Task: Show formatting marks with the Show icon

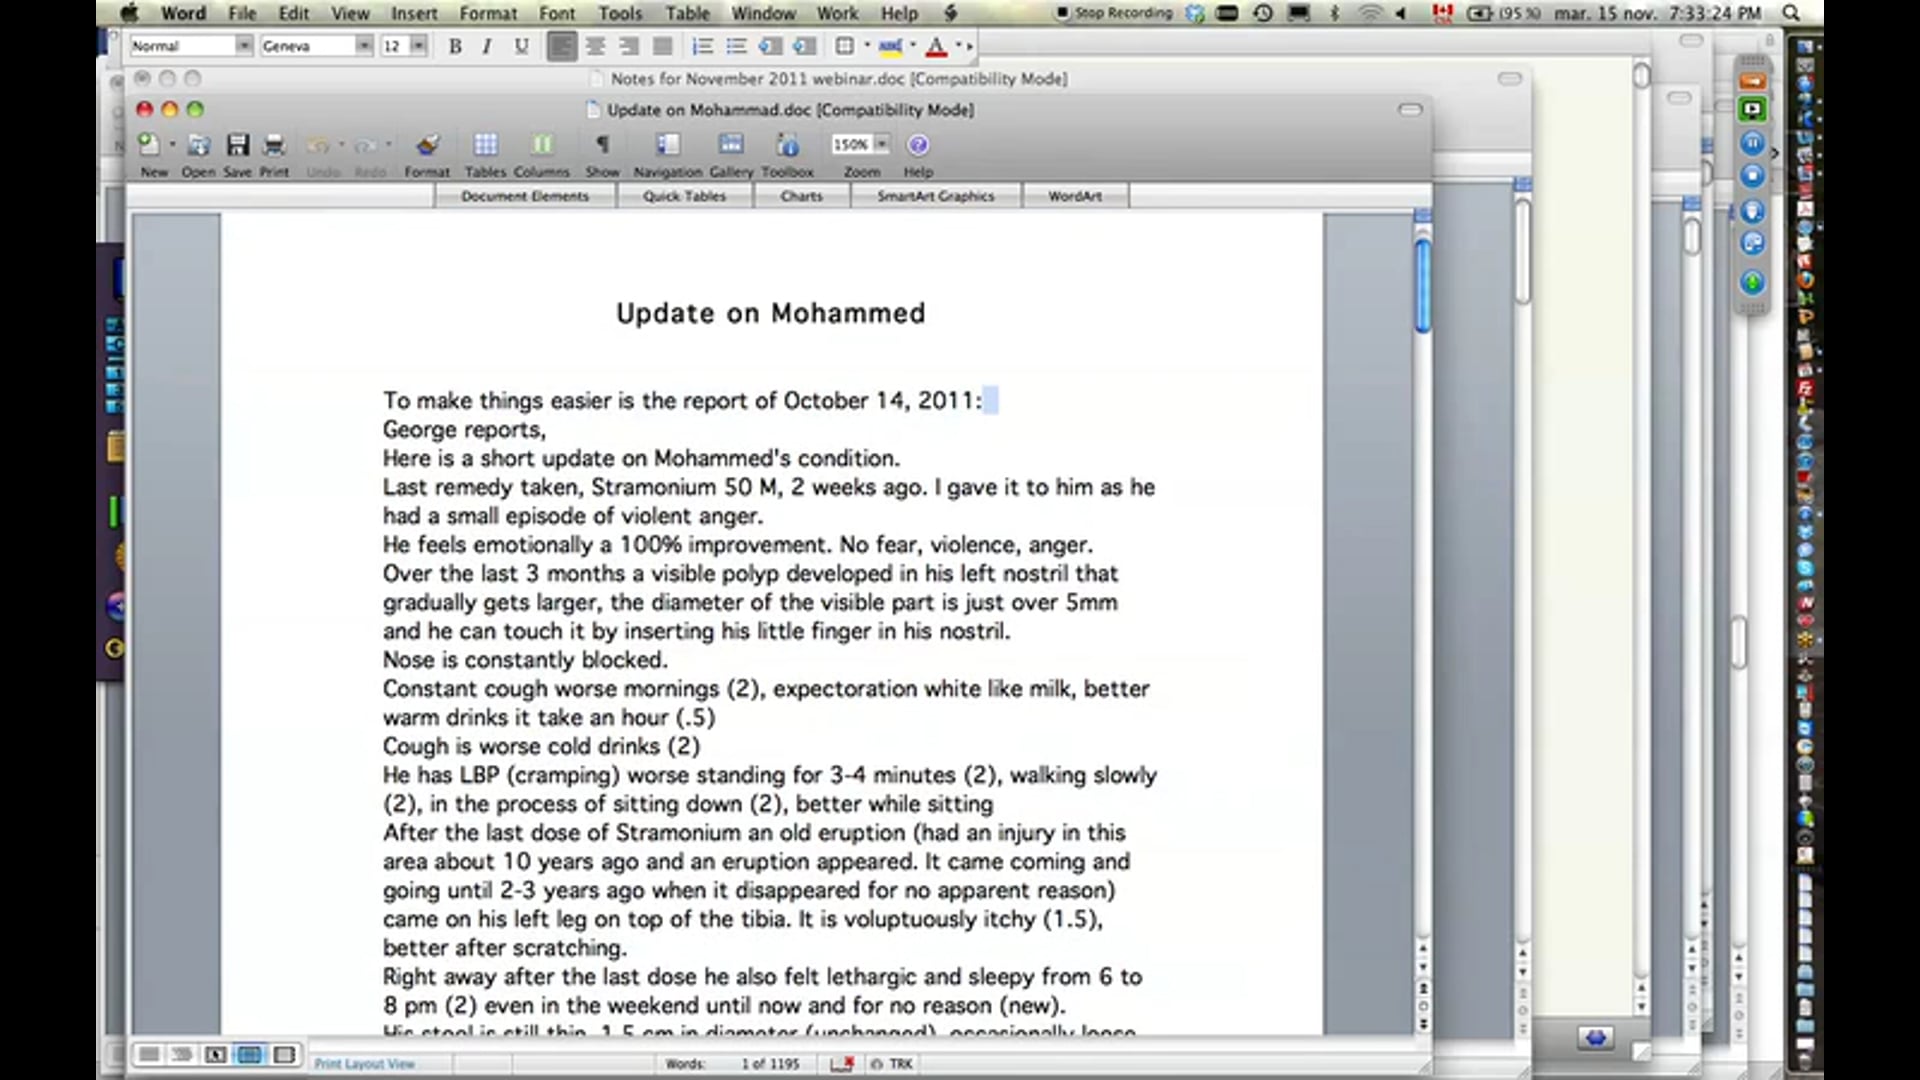Action: [x=602, y=145]
